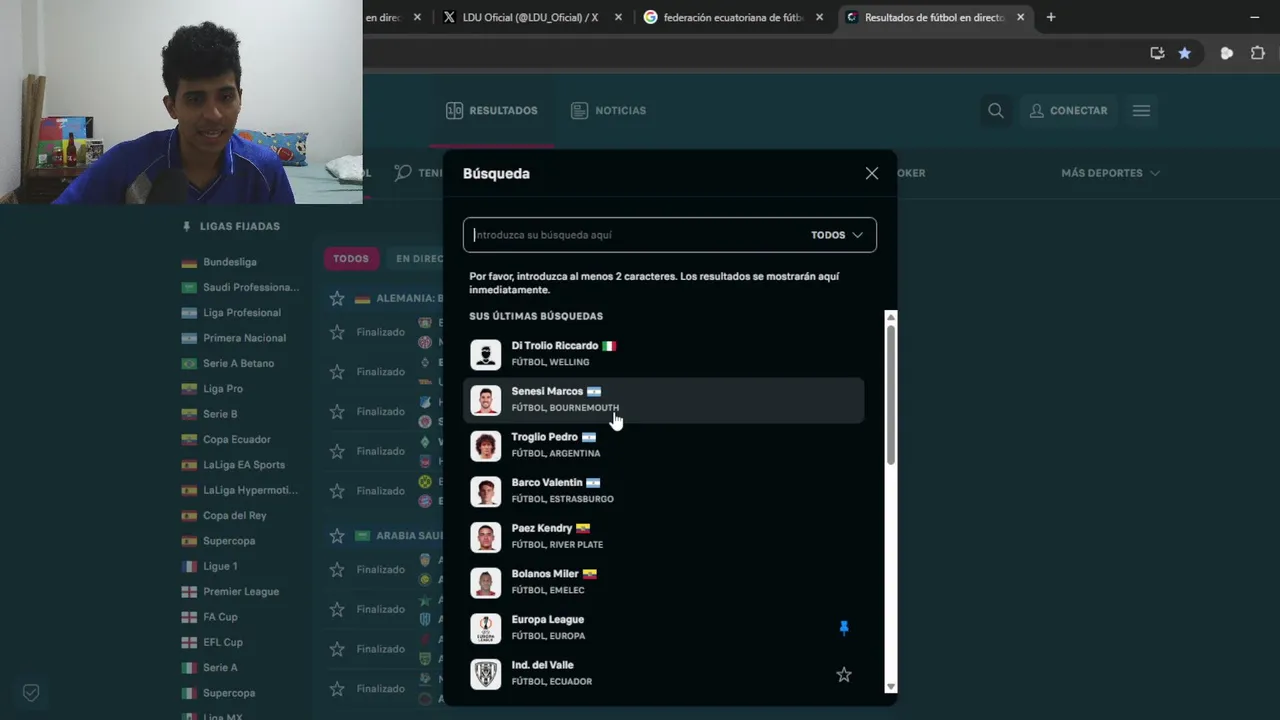Select Bolanos Miler from recent searches
1280x720 pixels.
[664, 583]
